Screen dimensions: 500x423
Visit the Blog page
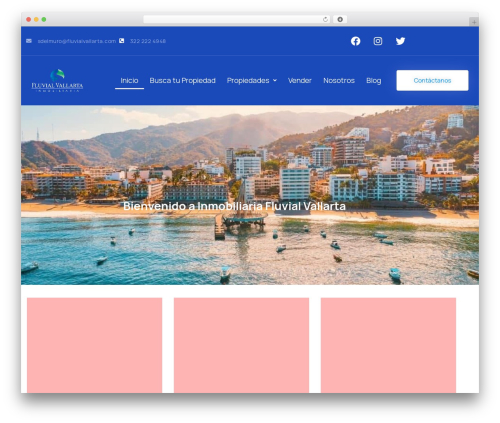click(x=374, y=80)
